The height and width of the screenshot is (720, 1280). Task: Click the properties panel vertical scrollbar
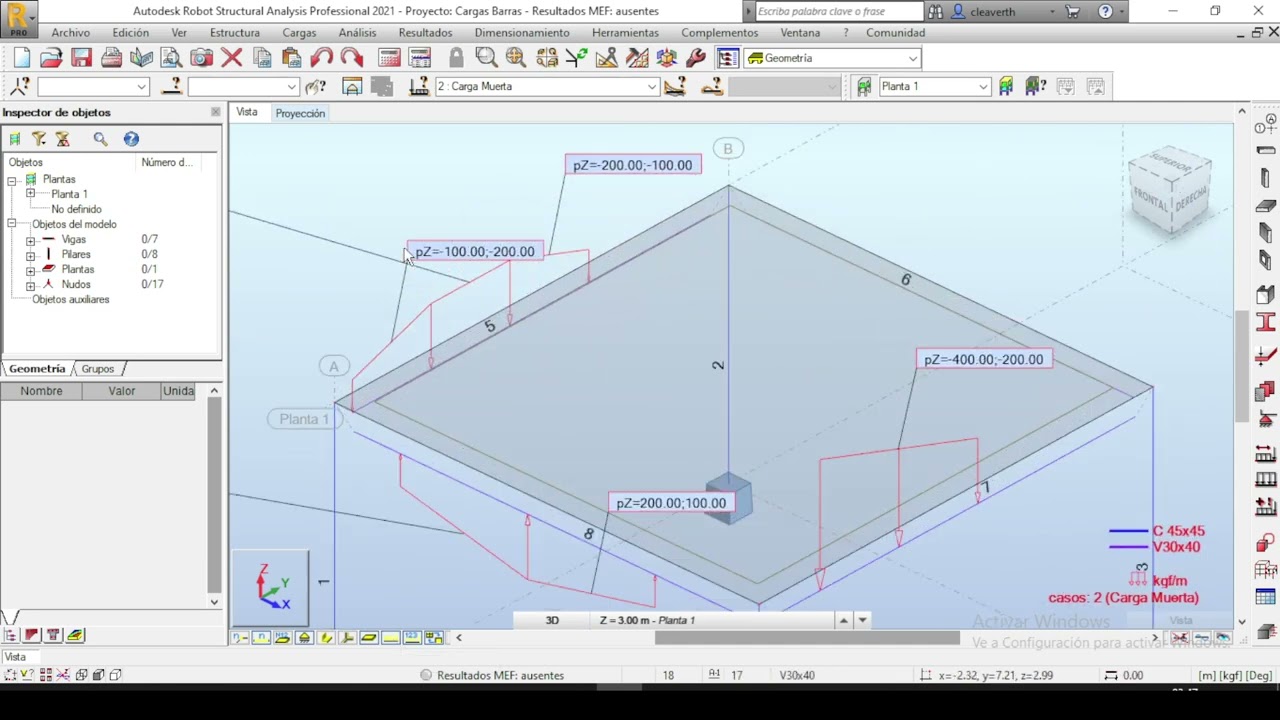tap(214, 495)
